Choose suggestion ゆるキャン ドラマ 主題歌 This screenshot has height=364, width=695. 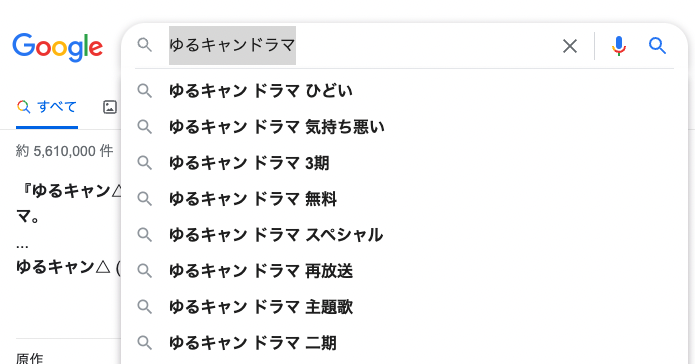(404, 306)
